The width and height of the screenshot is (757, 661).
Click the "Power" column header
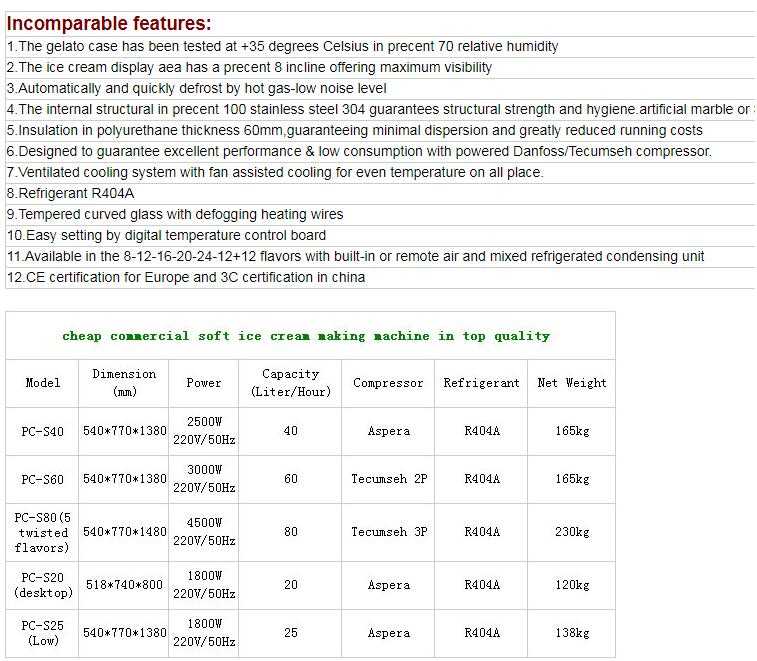[x=204, y=383]
